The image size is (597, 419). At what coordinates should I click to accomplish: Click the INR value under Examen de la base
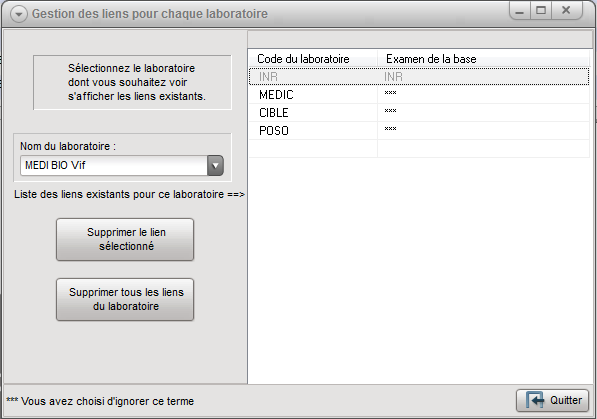point(393,77)
